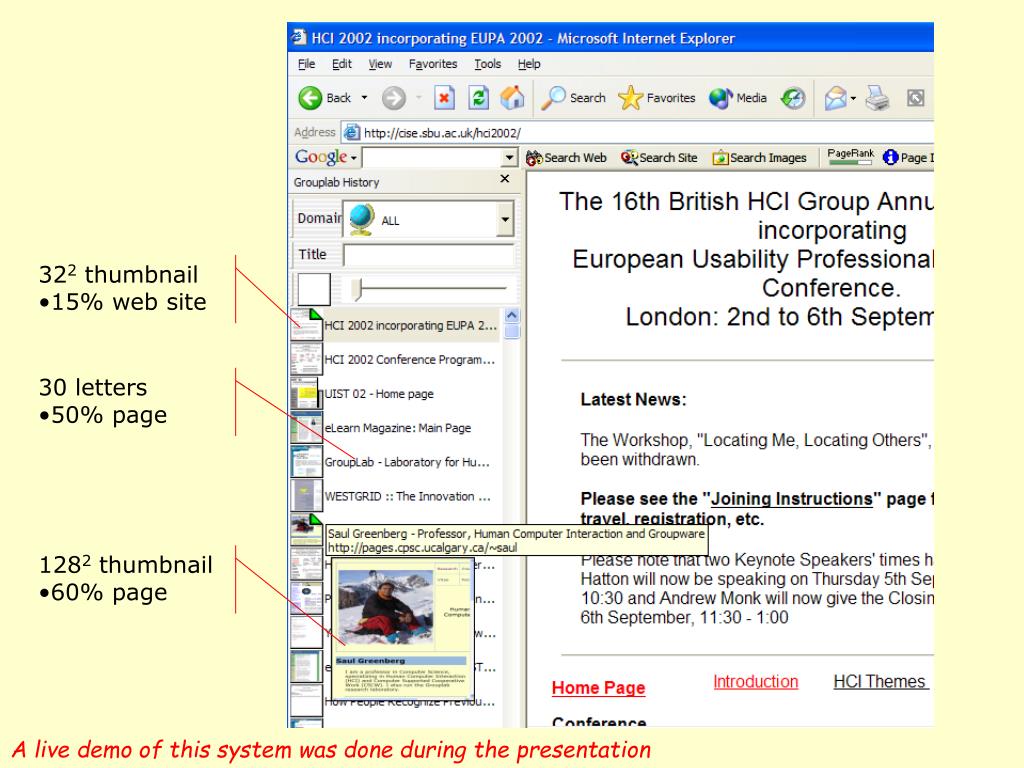Click the history list scroll up arrow
This screenshot has height=768, width=1024.
click(x=512, y=315)
